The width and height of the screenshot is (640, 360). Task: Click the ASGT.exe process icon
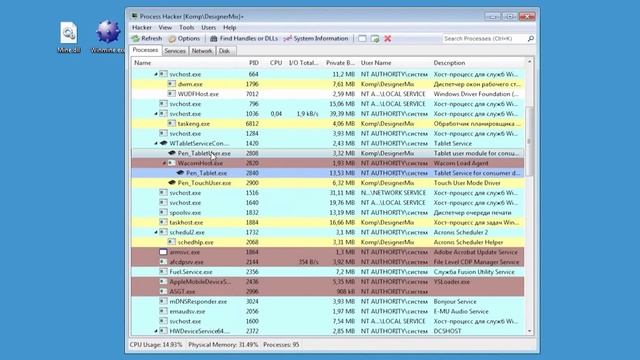(x=163, y=291)
